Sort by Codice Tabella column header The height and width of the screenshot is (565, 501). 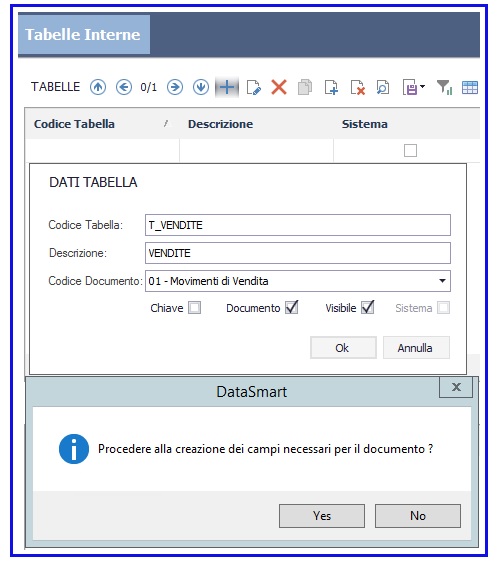point(74,124)
